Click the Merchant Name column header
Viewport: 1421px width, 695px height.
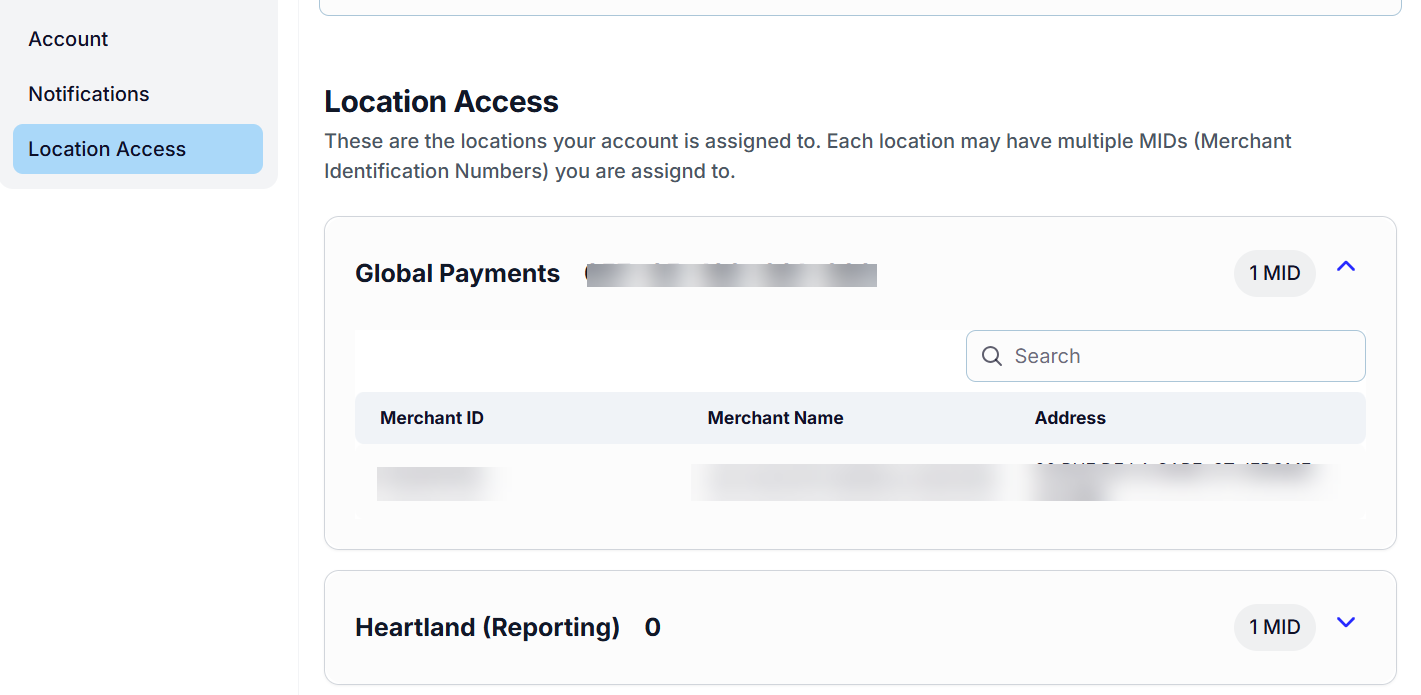pos(775,418)
